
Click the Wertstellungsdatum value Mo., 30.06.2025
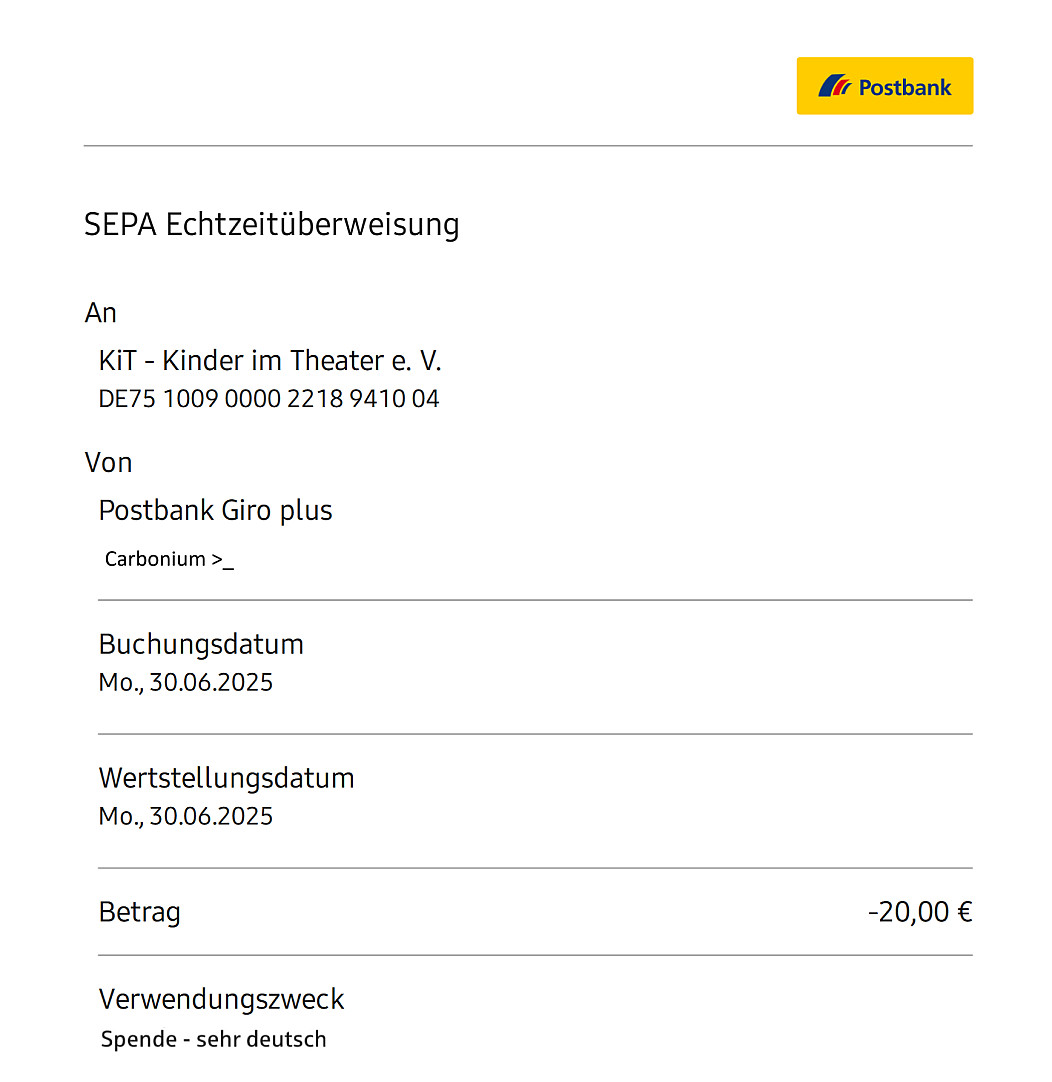(x=186, y=816)
